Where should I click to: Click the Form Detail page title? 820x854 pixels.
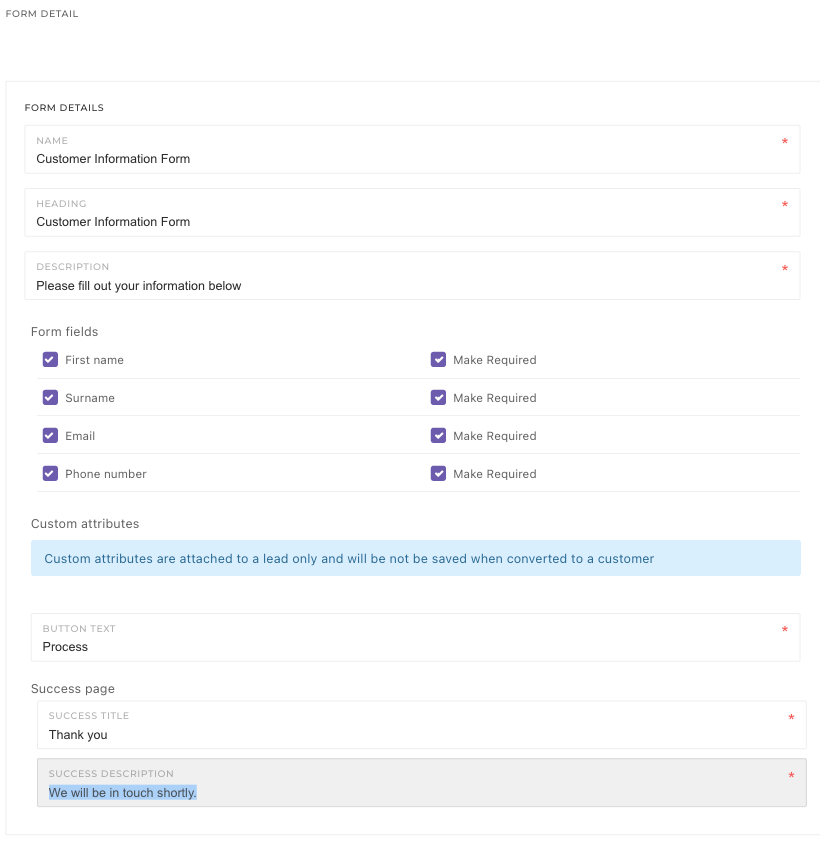[x=42, y=14]
